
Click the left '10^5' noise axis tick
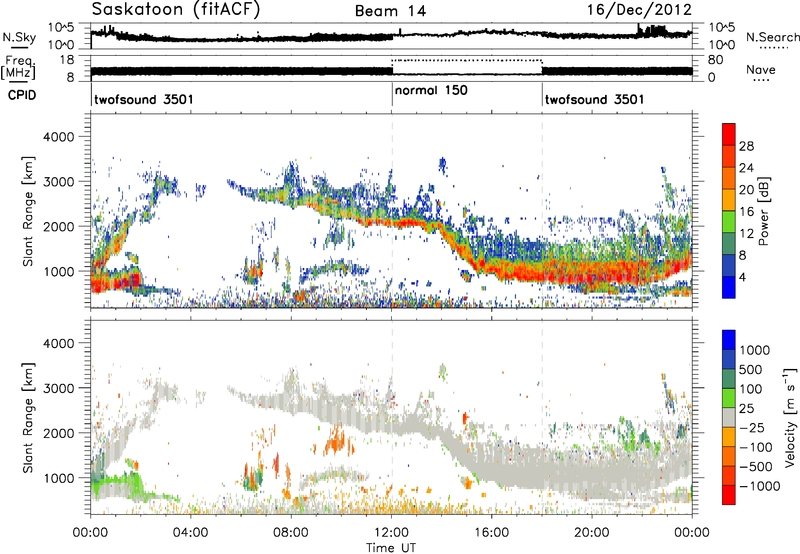click(62, 28)
